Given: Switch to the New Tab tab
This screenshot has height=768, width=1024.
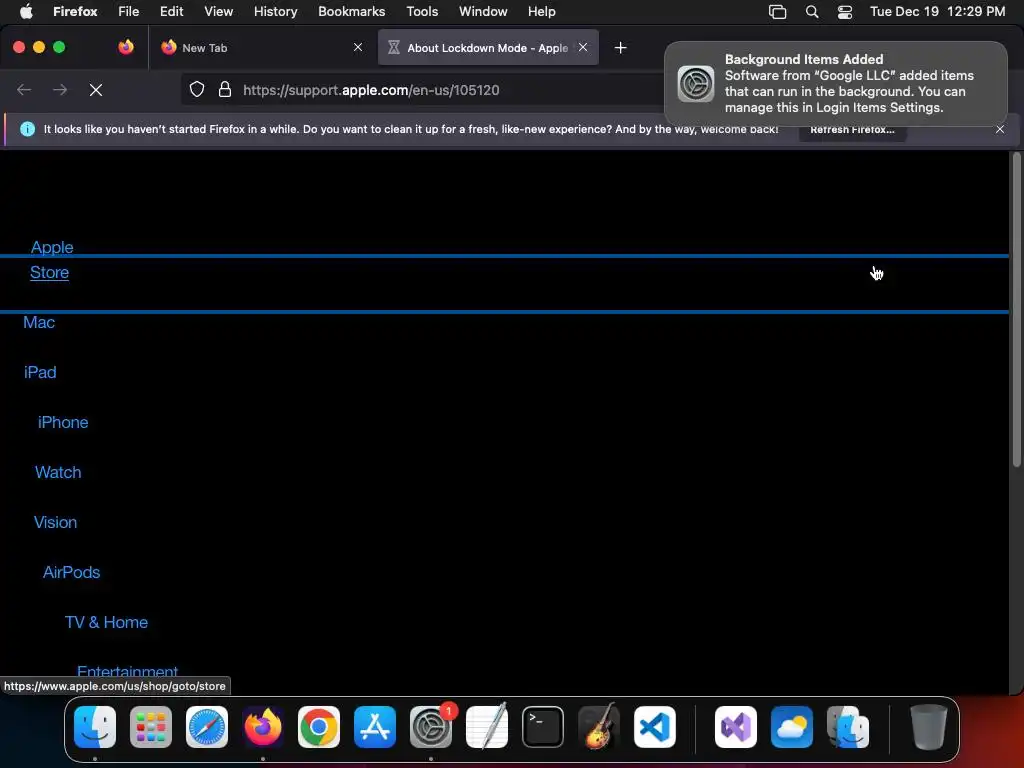Looking at the screenshot, I should tap(261, 47).
